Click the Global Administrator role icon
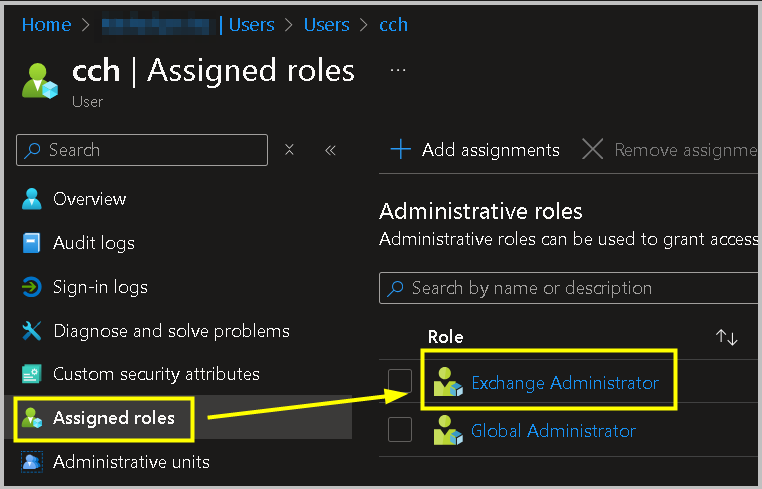The image size is (762, 489). click(x=448, y=430)
